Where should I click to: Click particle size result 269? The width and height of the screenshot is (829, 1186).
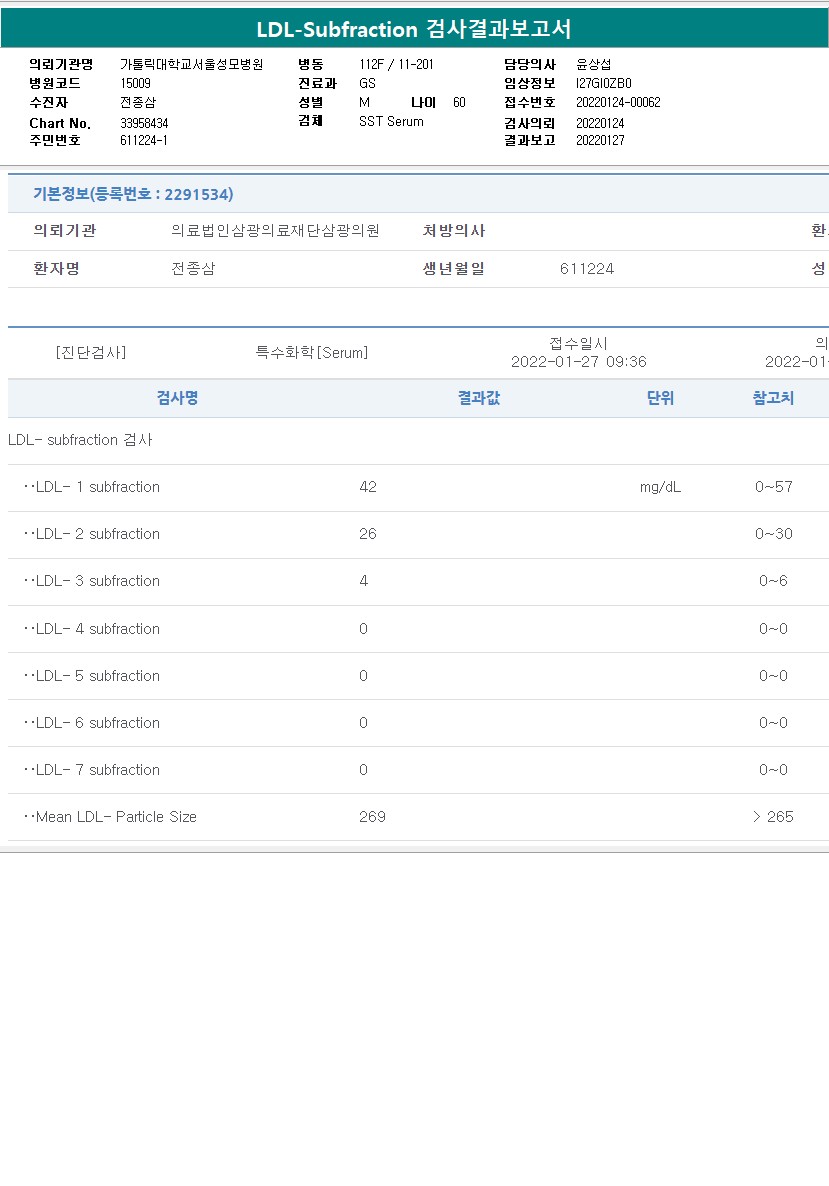coord(372,817)
